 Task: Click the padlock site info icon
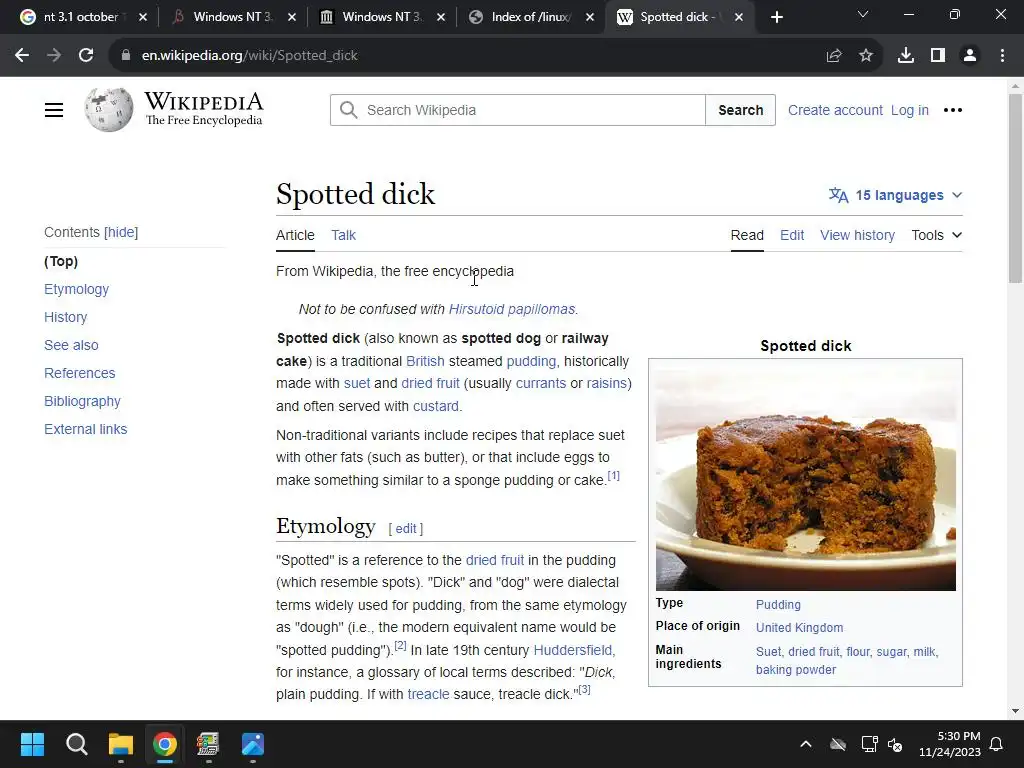tap(126, 56)
